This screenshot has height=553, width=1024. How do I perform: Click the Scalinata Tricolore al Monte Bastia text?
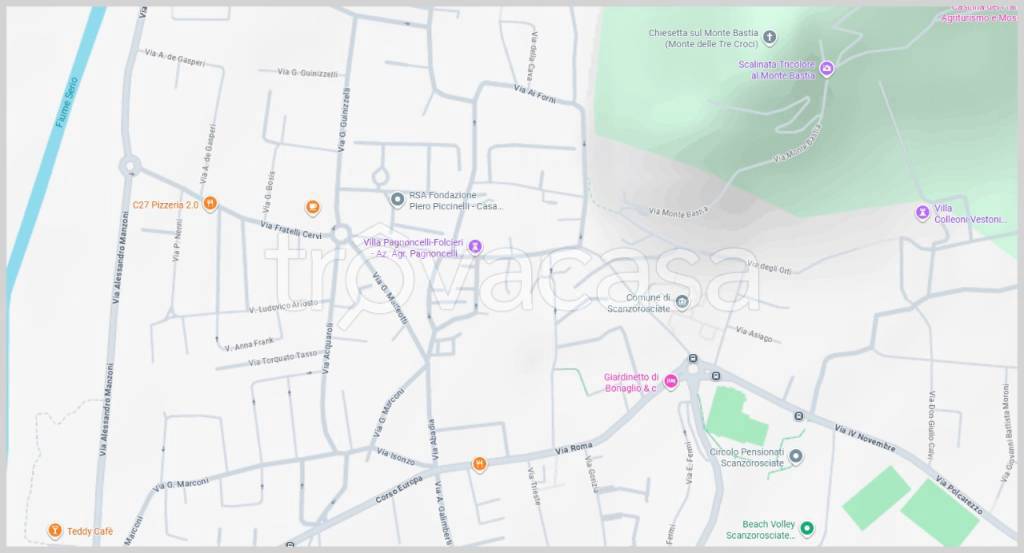pos(777,69)
